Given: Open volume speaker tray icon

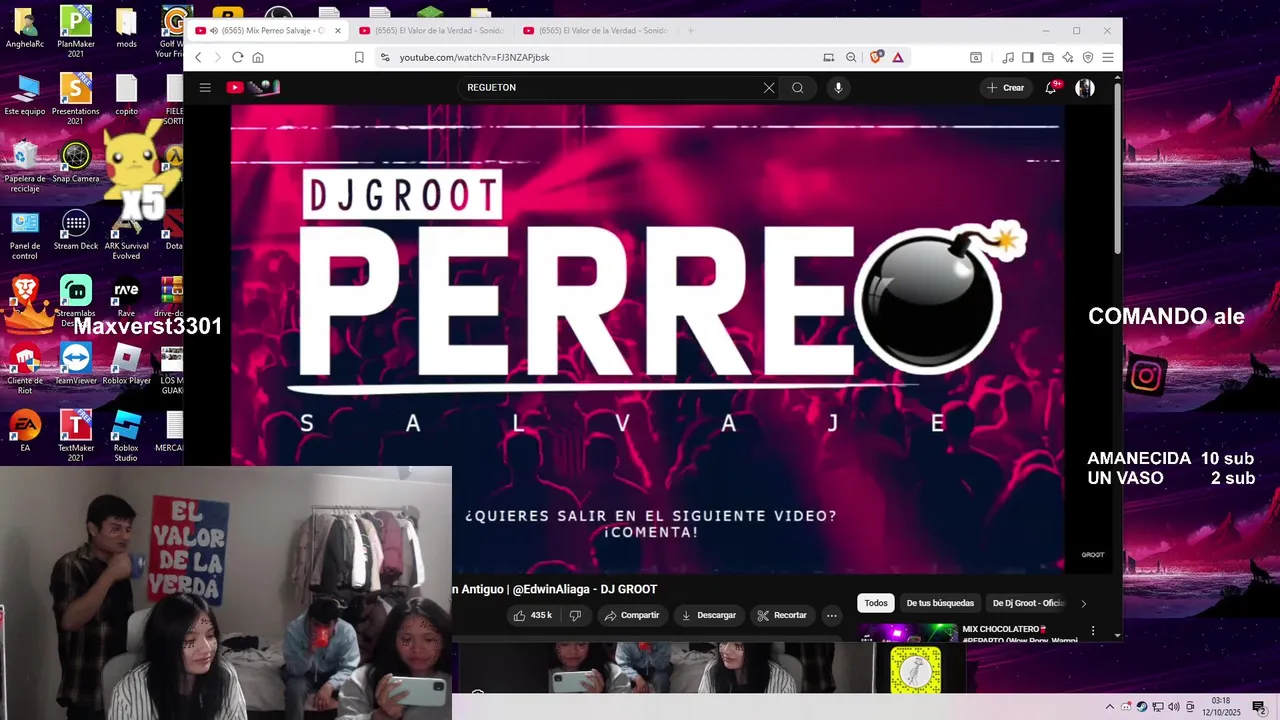Looking at the screenshot, I should point(1174,707).
